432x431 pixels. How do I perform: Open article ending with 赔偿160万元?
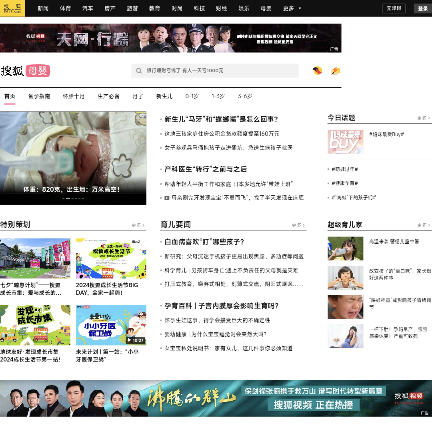click(x=222, y=134)
